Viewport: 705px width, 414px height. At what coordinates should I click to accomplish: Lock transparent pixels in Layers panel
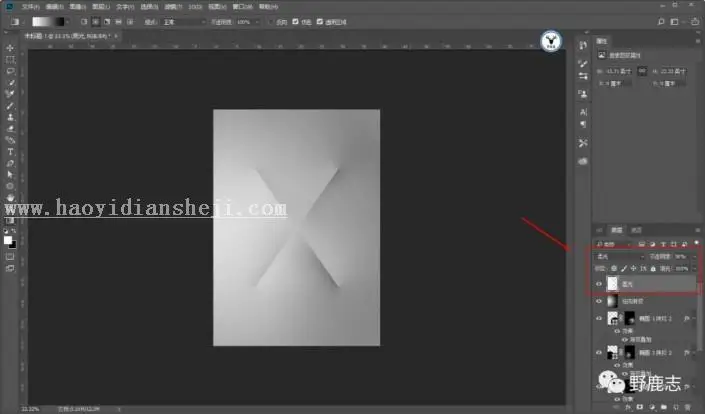coord(614,268)
